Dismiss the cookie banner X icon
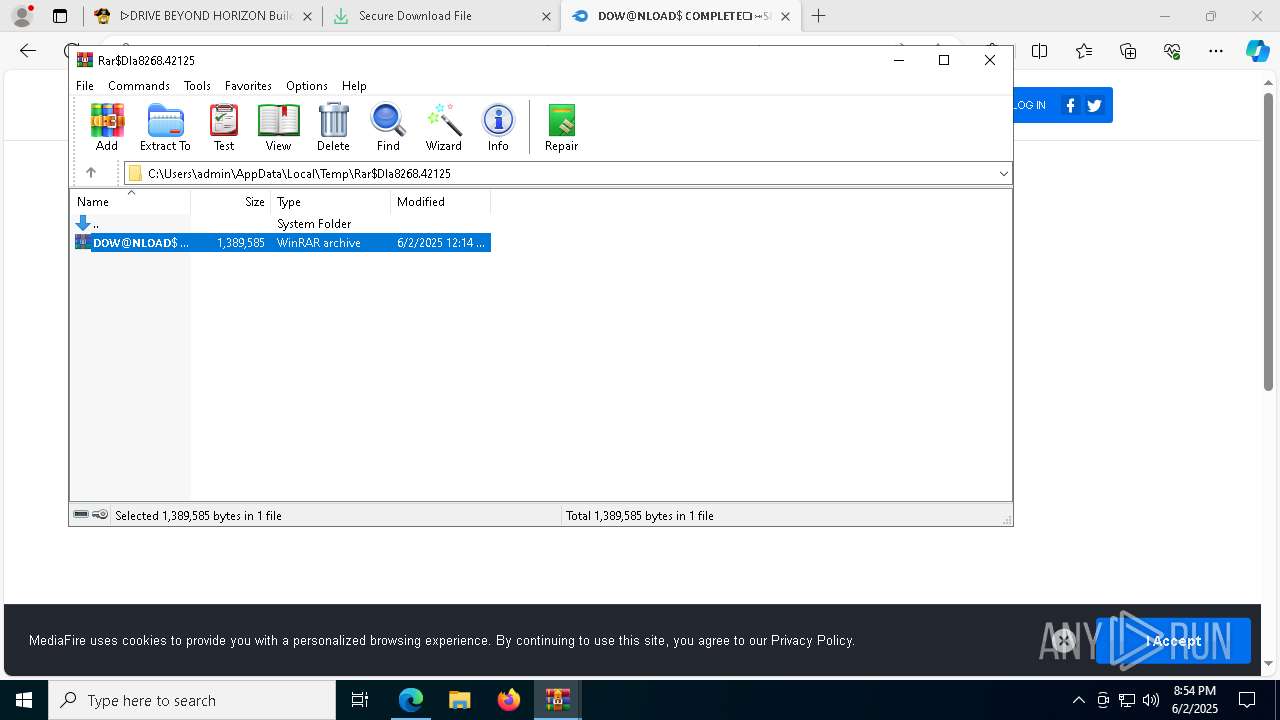 1064,641
